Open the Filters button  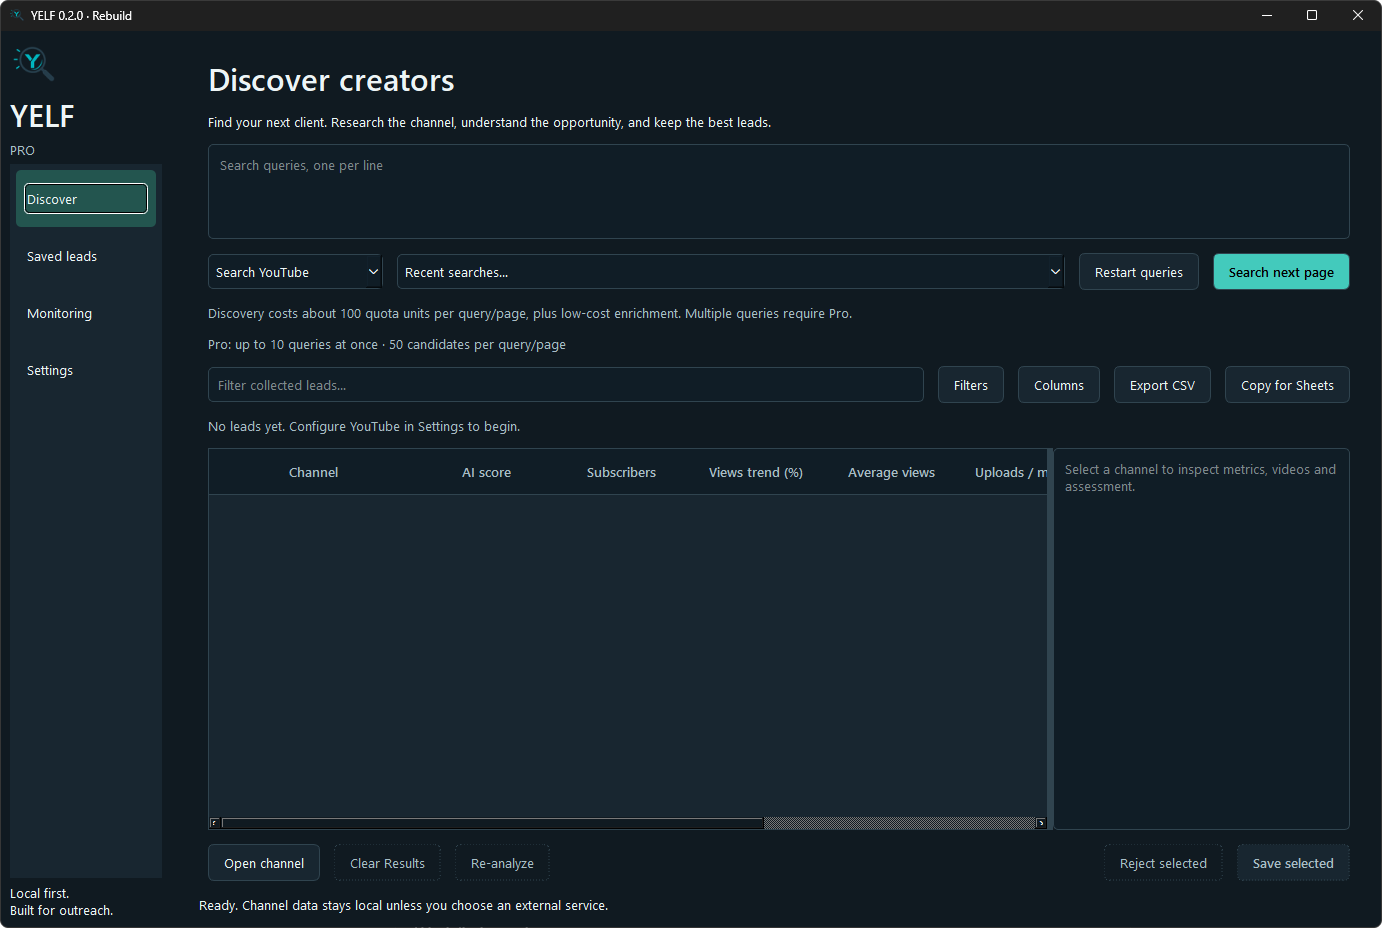[x=970, y=385]
